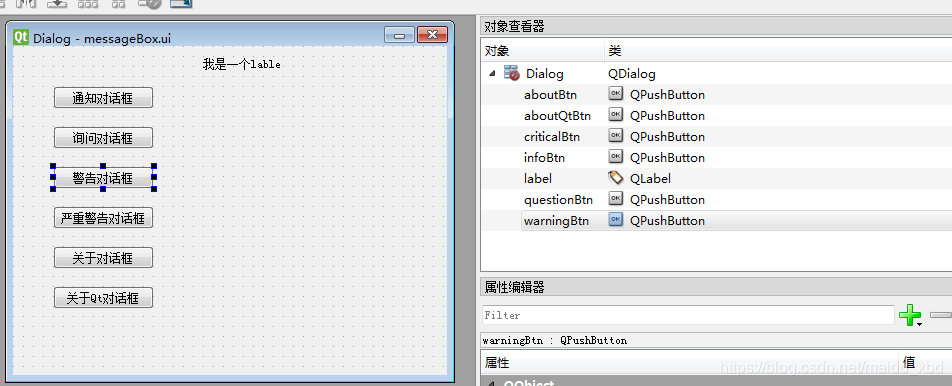Select the 我是一个lable label on form
The height and width of the screenshot is (386, 952).
point(242,64)
